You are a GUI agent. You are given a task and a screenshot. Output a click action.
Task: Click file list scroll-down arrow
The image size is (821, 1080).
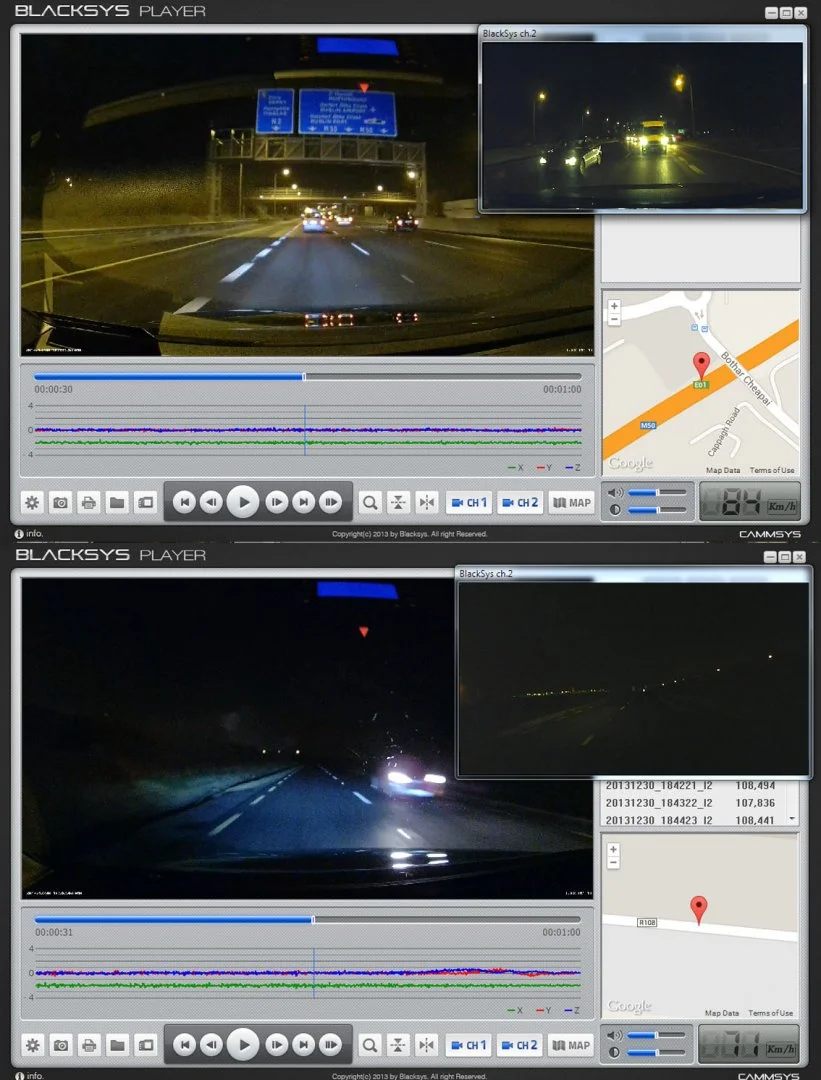793,819
